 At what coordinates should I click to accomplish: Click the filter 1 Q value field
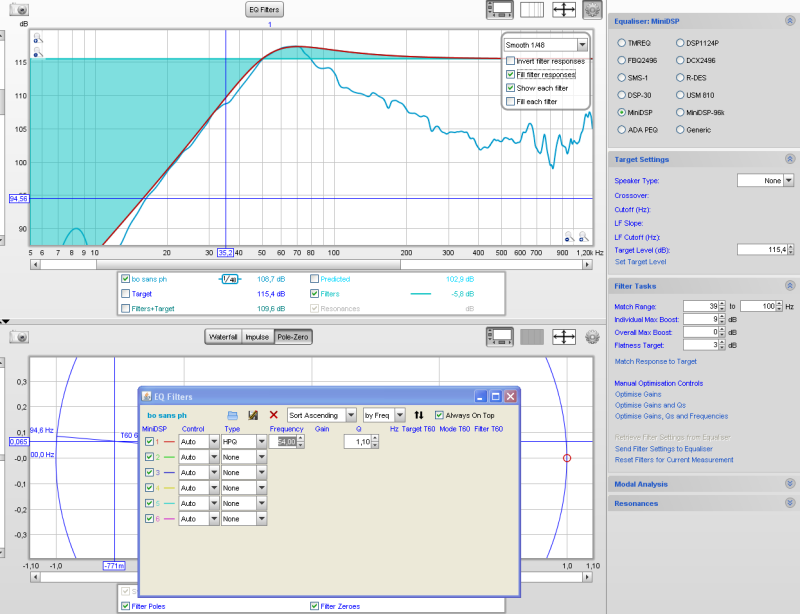tap(358, 442)
